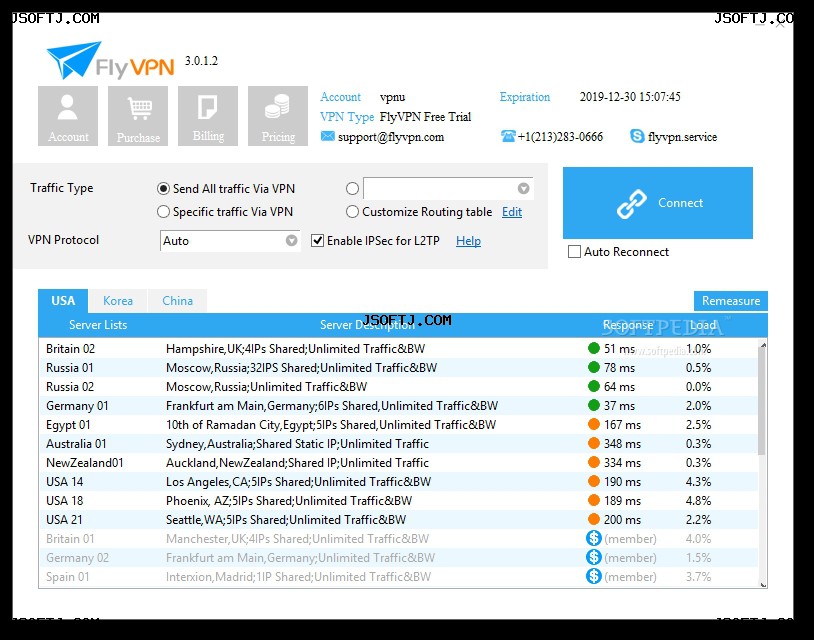Click the email envelope icon
The width and height of the screenshot is (814, 640).
pyautogui.click(x=328, y=137)
